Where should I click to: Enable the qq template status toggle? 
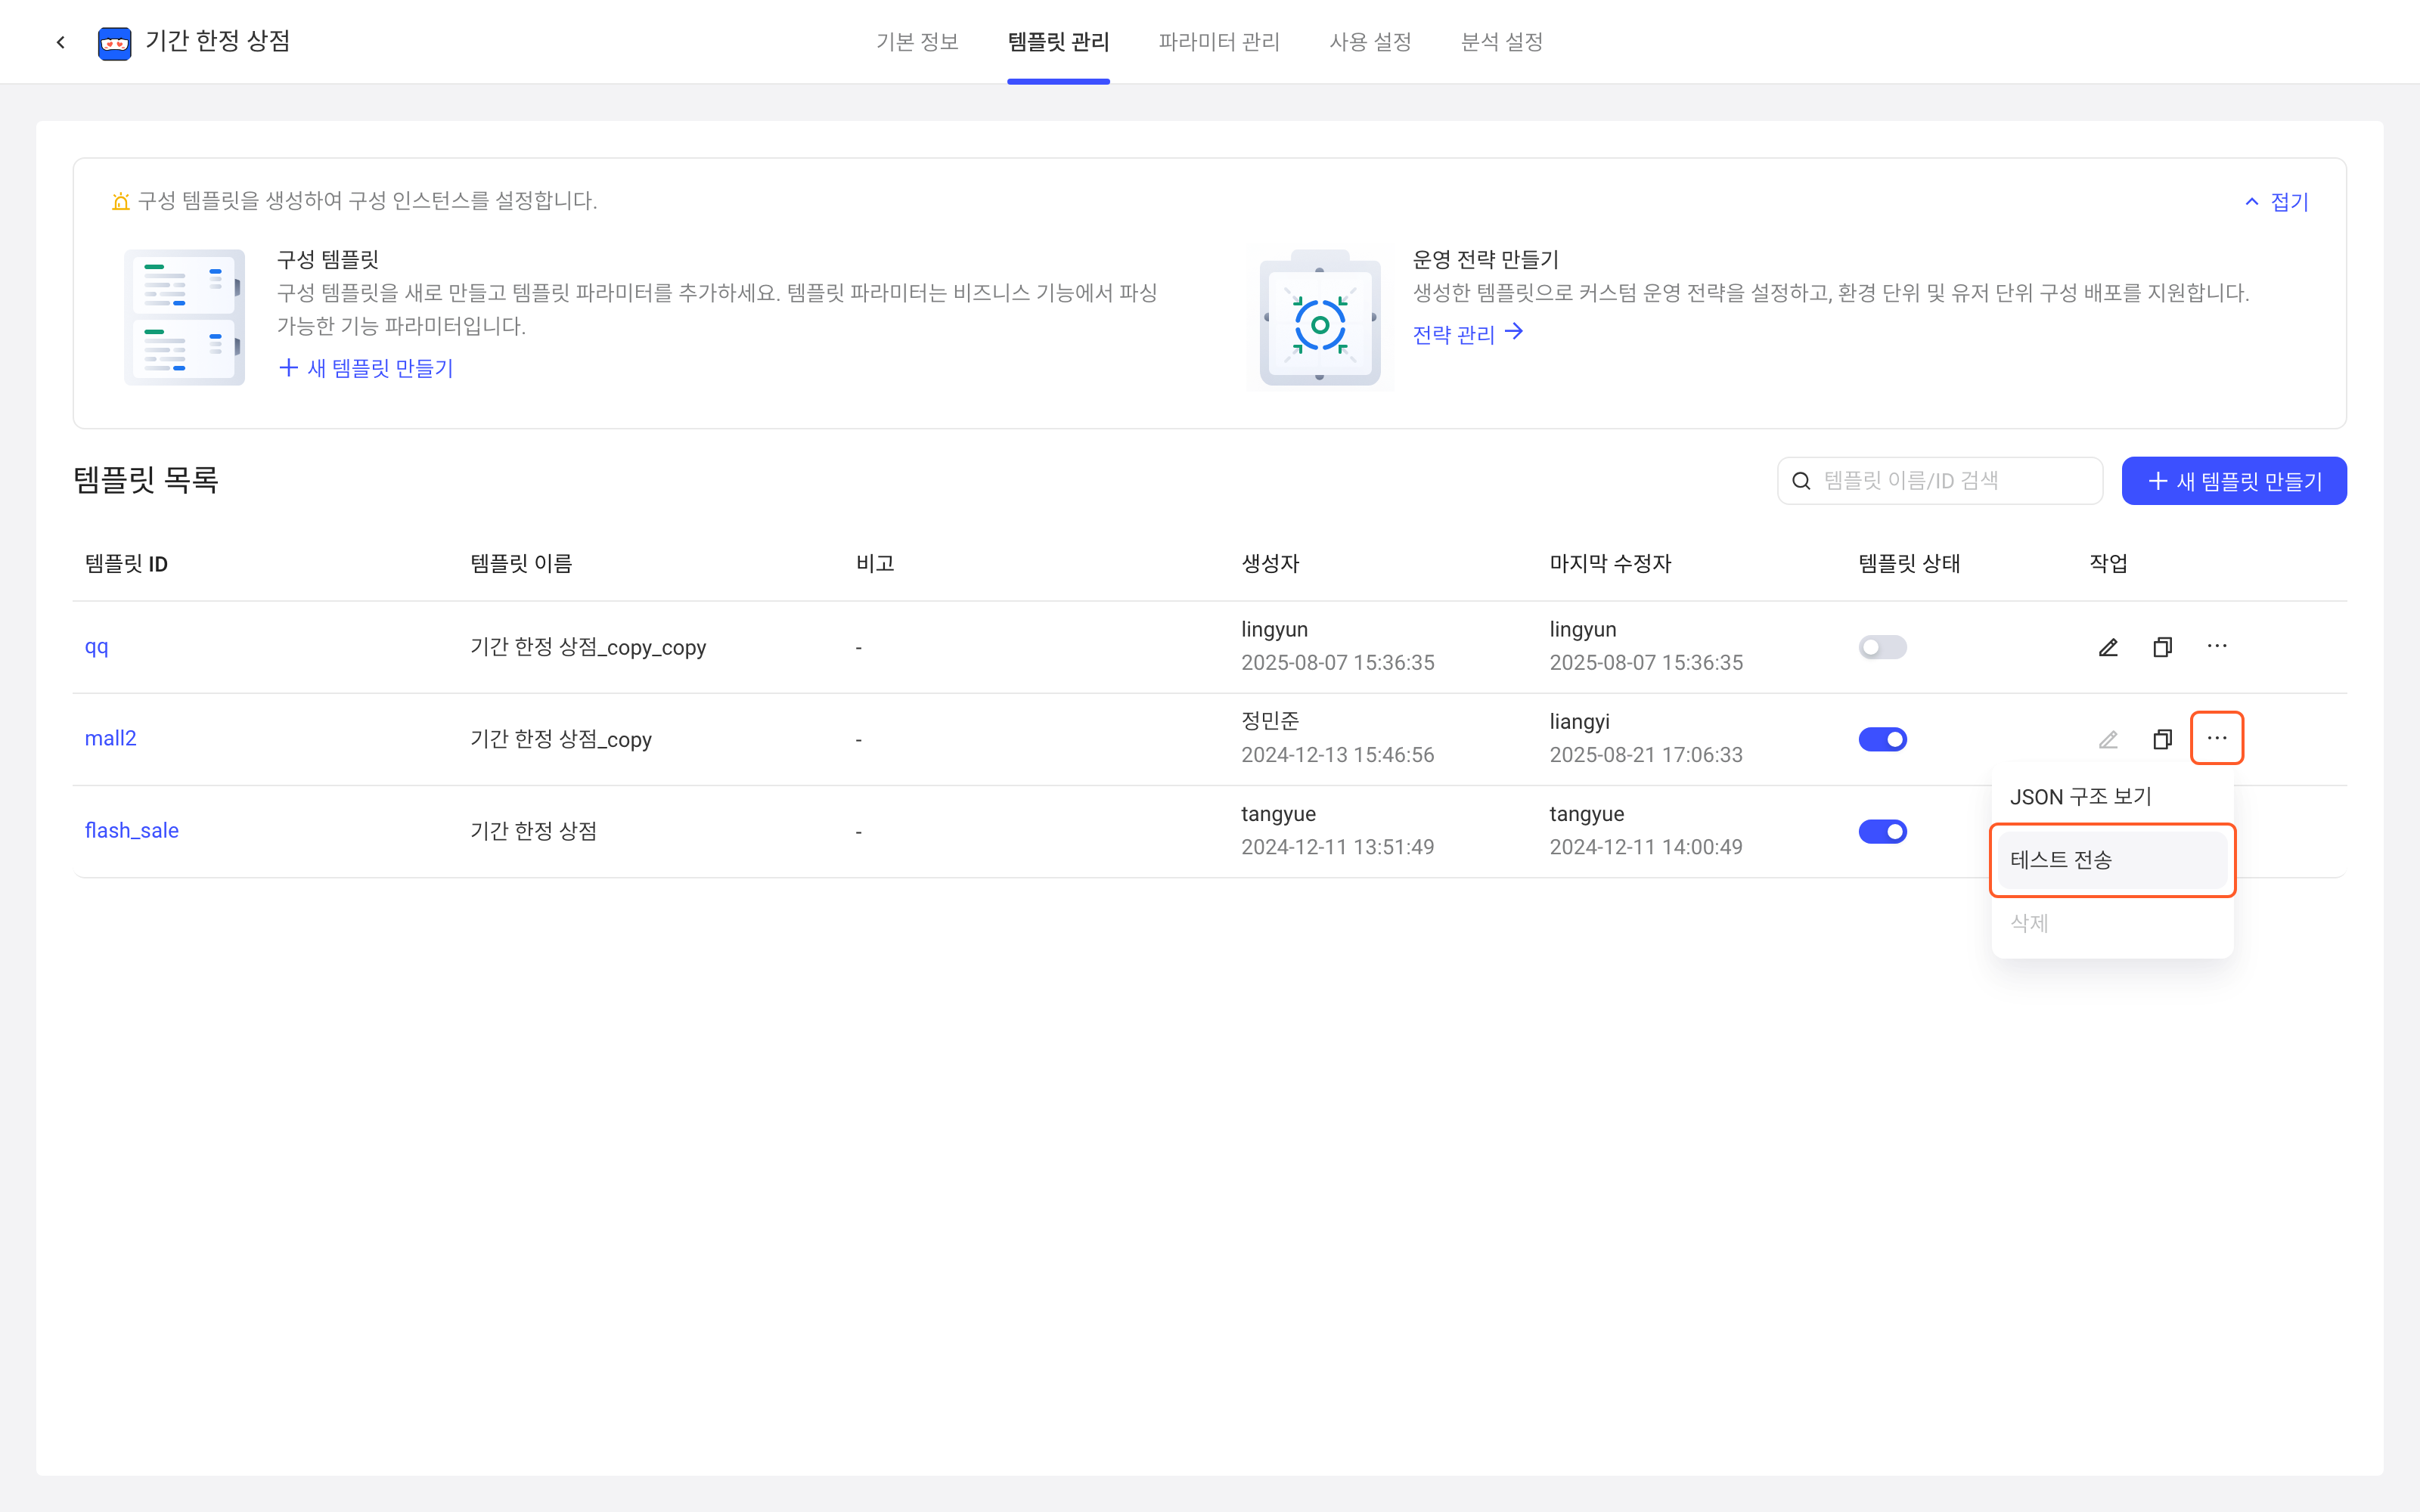coord(1882,647)
